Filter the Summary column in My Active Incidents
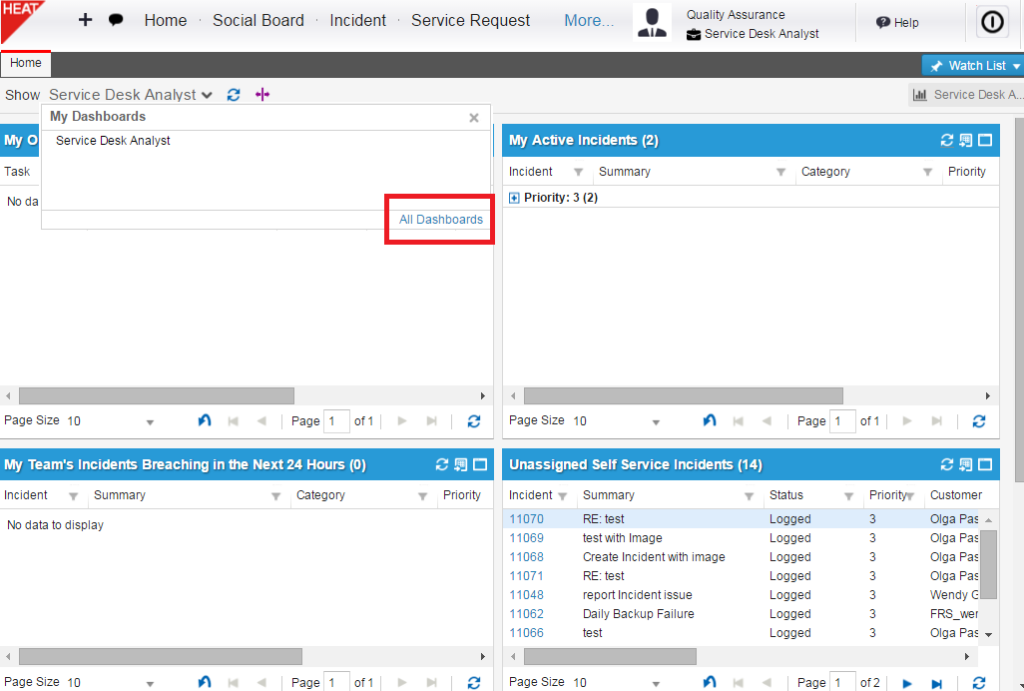1024x691 pixels. pyautogui.click(x=781, y=172)
